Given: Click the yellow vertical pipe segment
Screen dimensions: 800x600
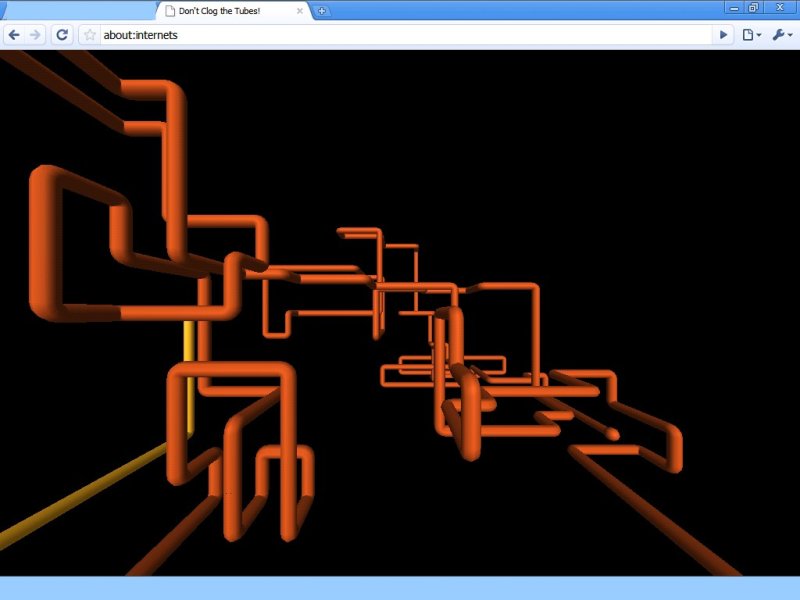Looking at the screenshot, I should click(x=188, y=378).
